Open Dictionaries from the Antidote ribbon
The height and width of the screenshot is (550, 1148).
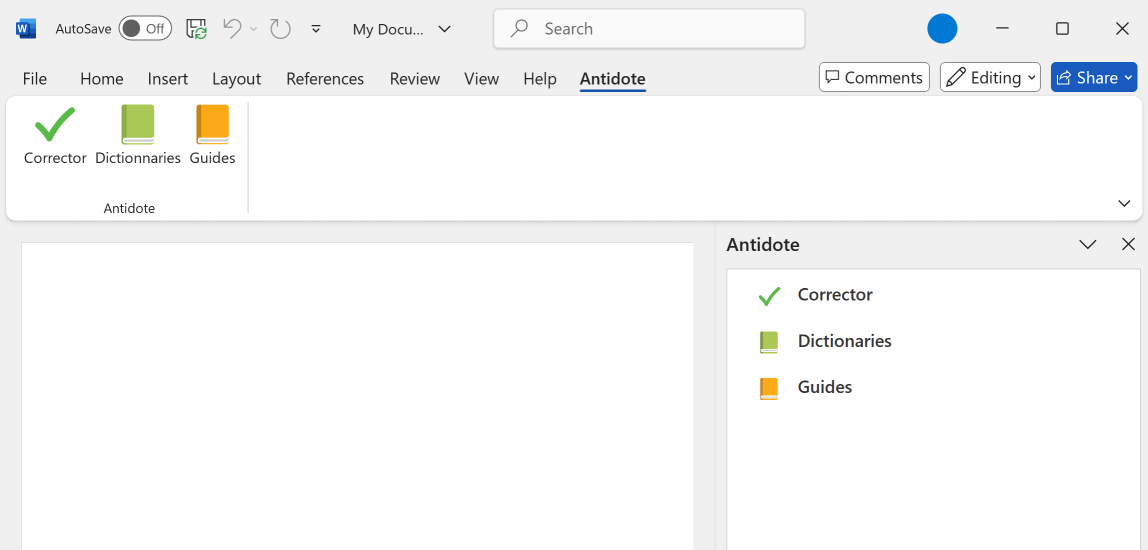click(138, 135)
